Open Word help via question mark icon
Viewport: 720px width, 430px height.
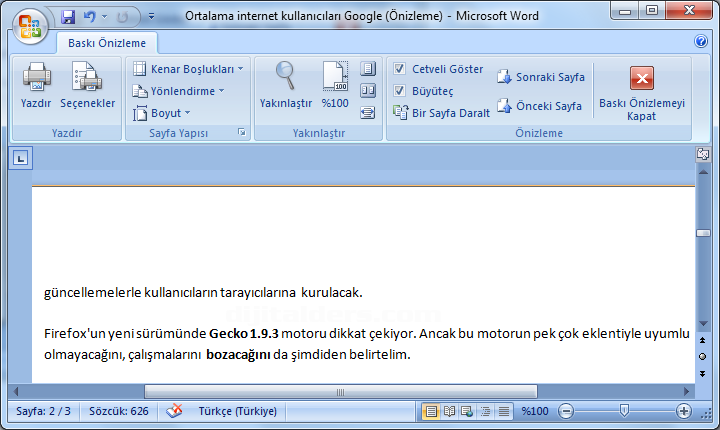701,41
